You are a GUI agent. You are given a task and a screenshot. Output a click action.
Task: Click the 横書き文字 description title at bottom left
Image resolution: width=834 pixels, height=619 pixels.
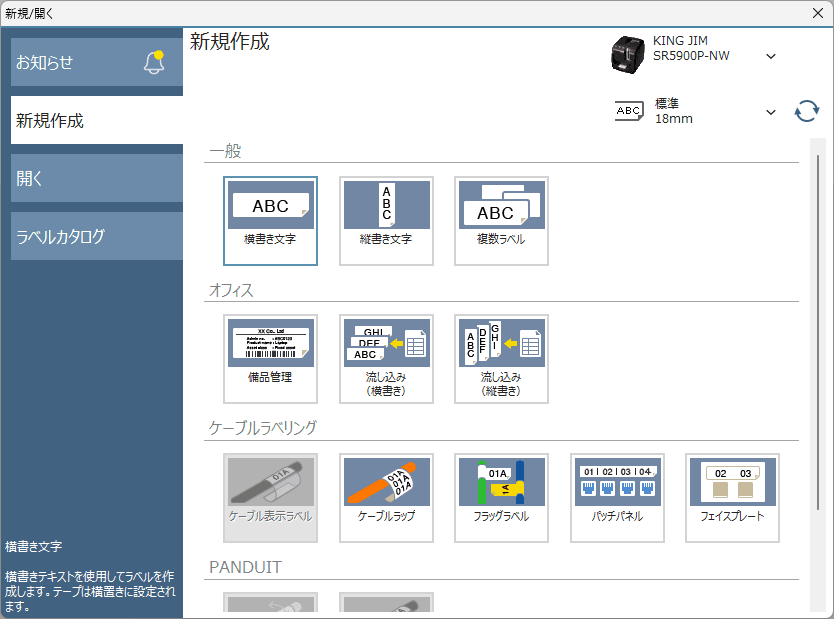pos(34,547)
